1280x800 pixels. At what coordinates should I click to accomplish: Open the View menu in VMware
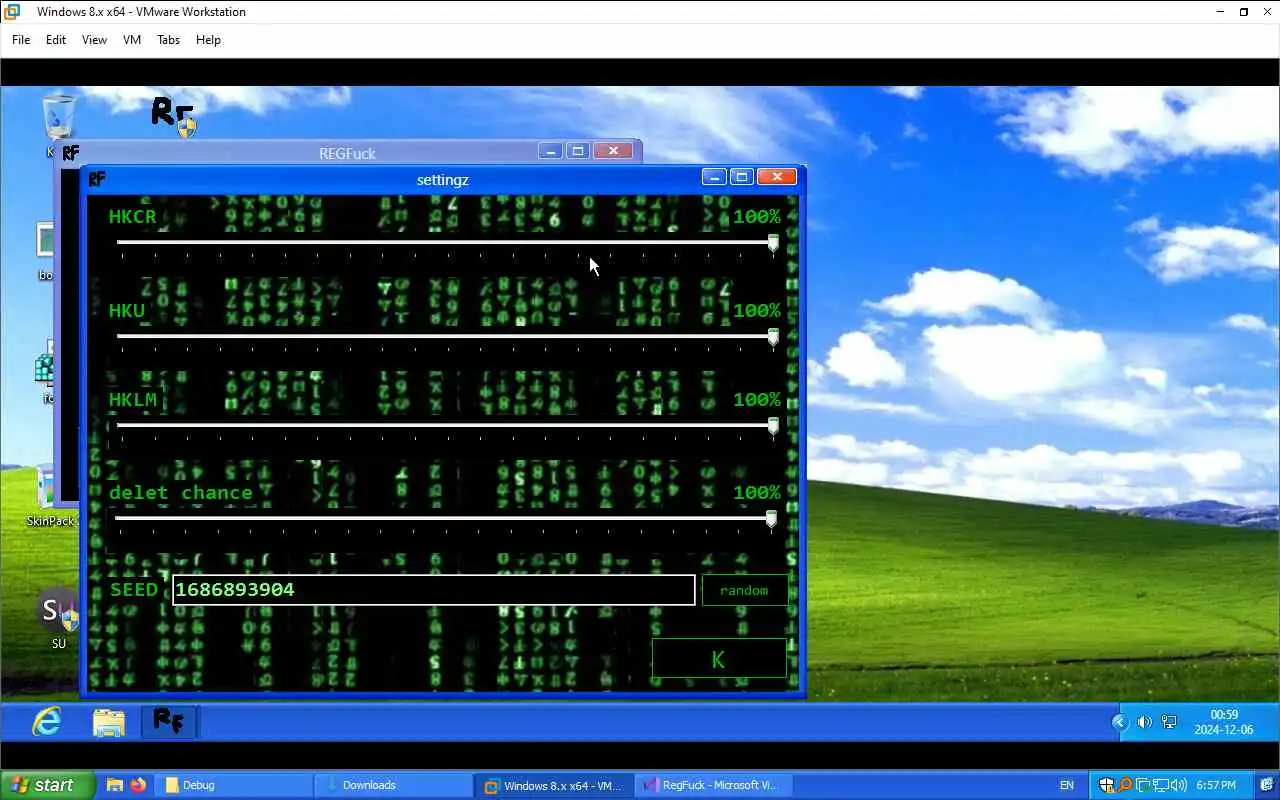point(94,40)
